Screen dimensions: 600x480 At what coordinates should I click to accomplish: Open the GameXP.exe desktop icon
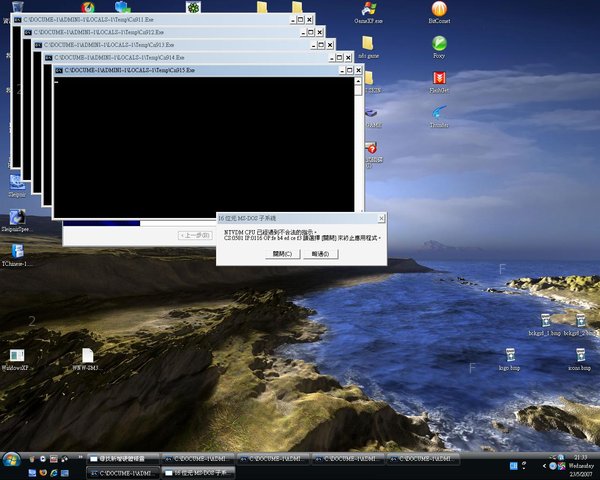[368, 12]
